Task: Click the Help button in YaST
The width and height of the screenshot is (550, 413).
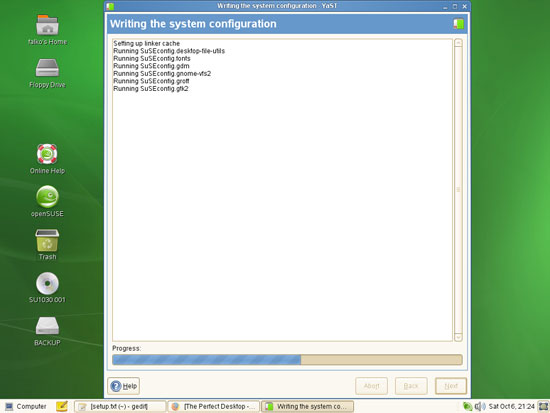Action: (123, 386)
